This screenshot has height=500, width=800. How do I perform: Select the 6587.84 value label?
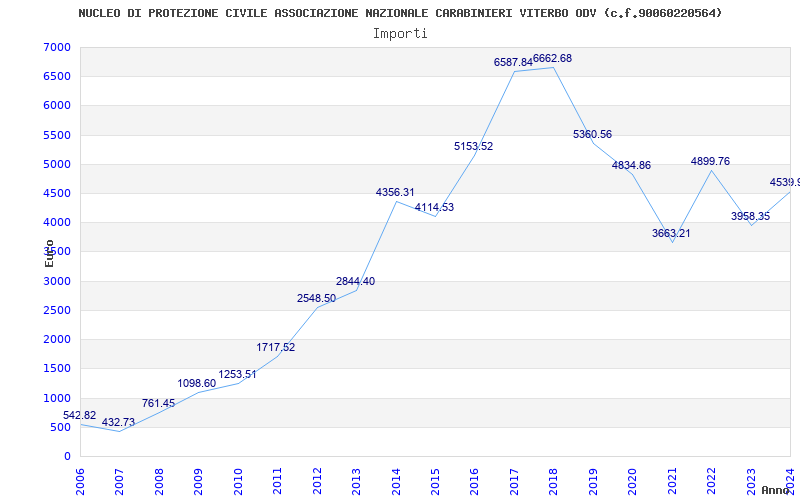(513, 63)
